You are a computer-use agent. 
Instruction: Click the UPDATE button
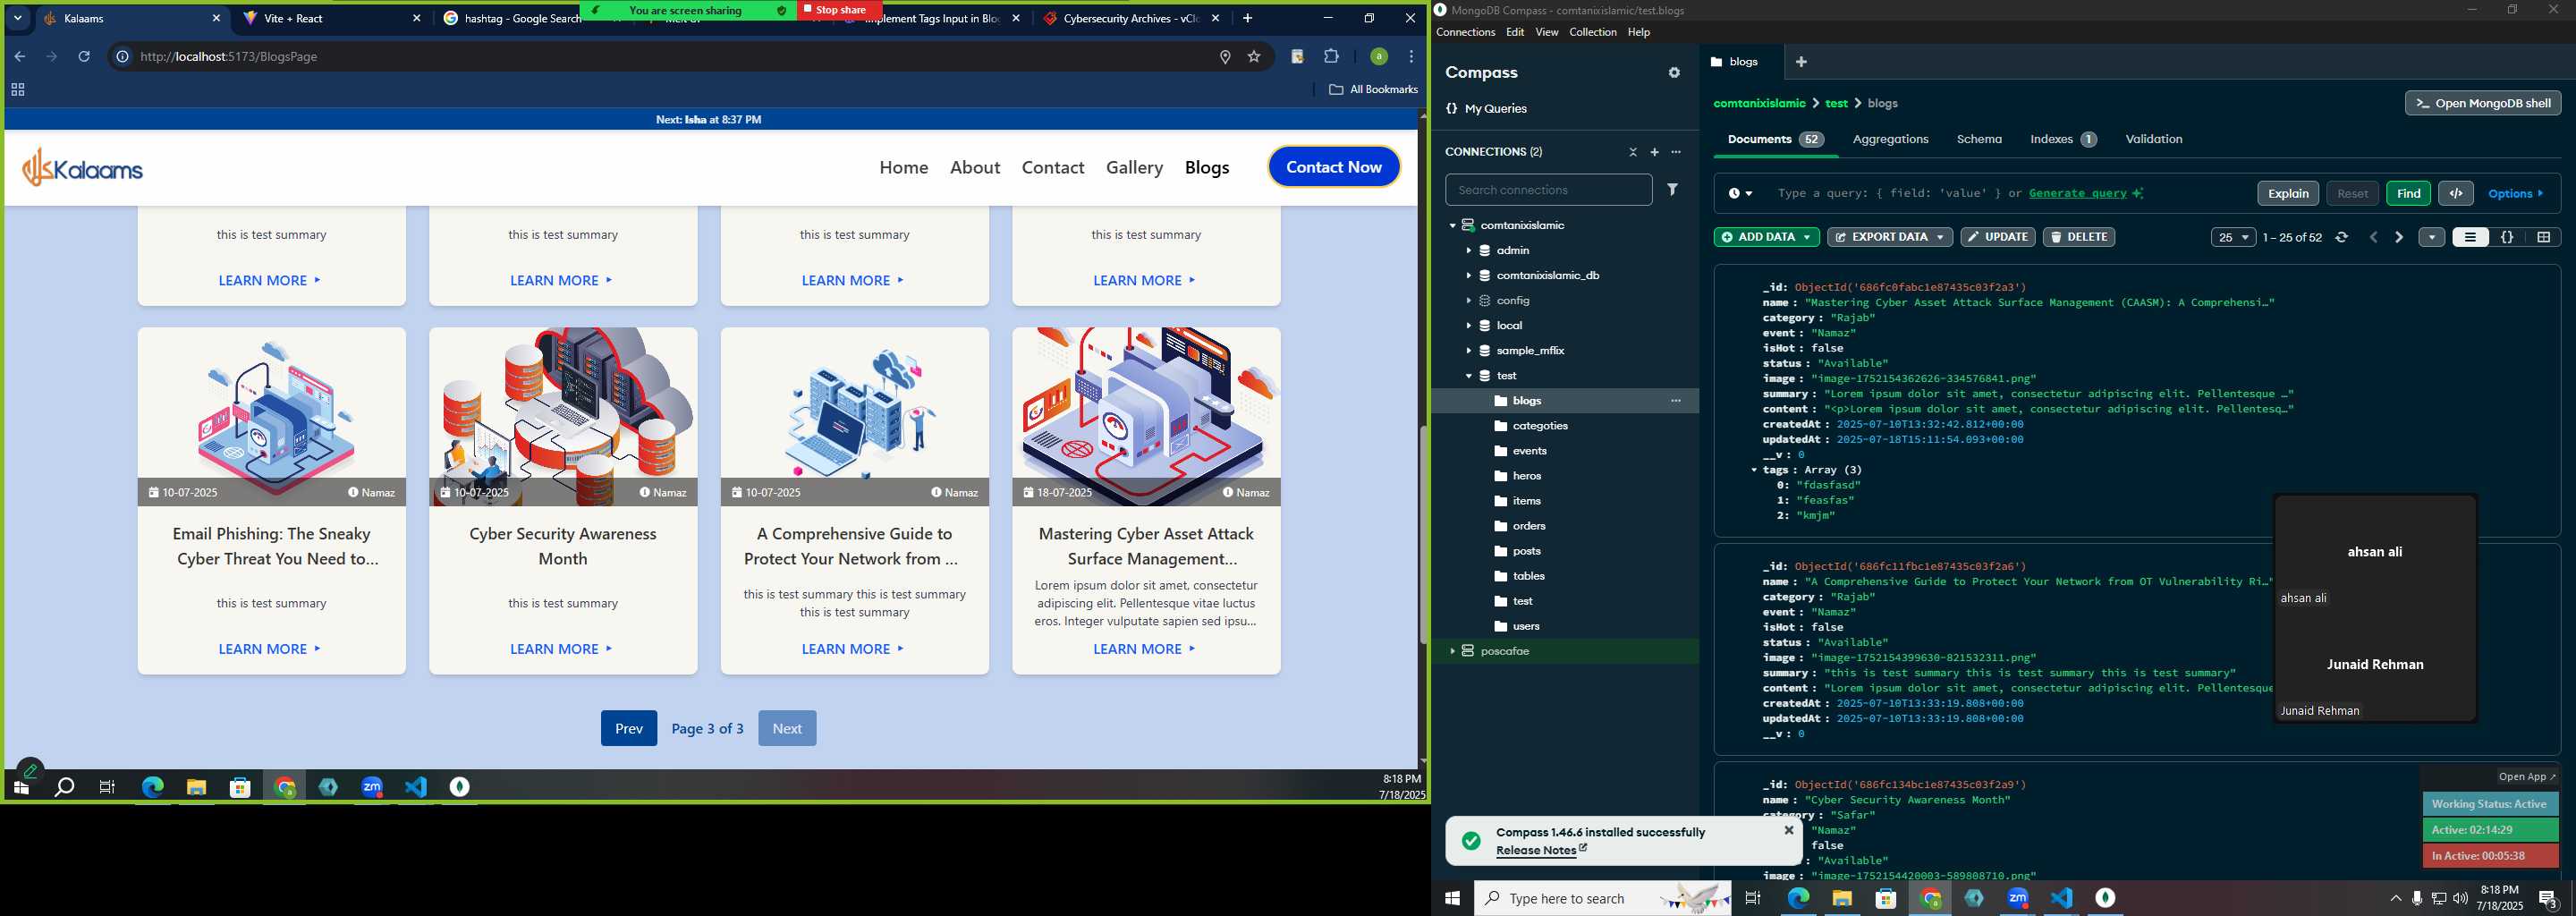1997,237
